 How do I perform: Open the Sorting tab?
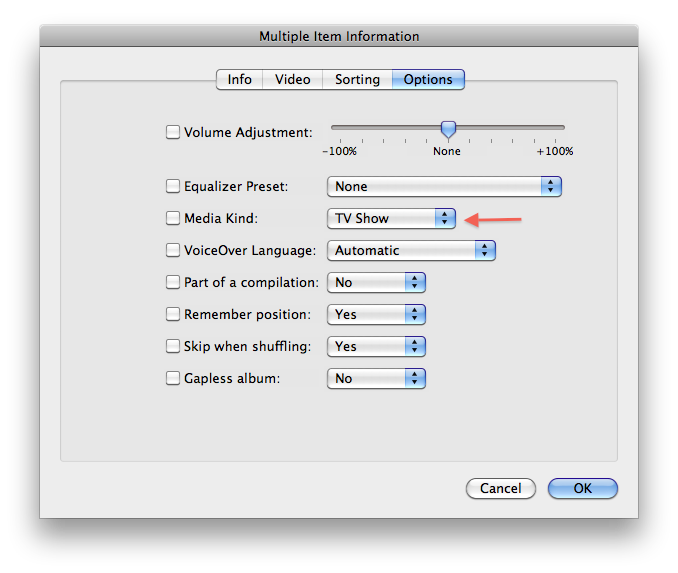pos(357,80)
